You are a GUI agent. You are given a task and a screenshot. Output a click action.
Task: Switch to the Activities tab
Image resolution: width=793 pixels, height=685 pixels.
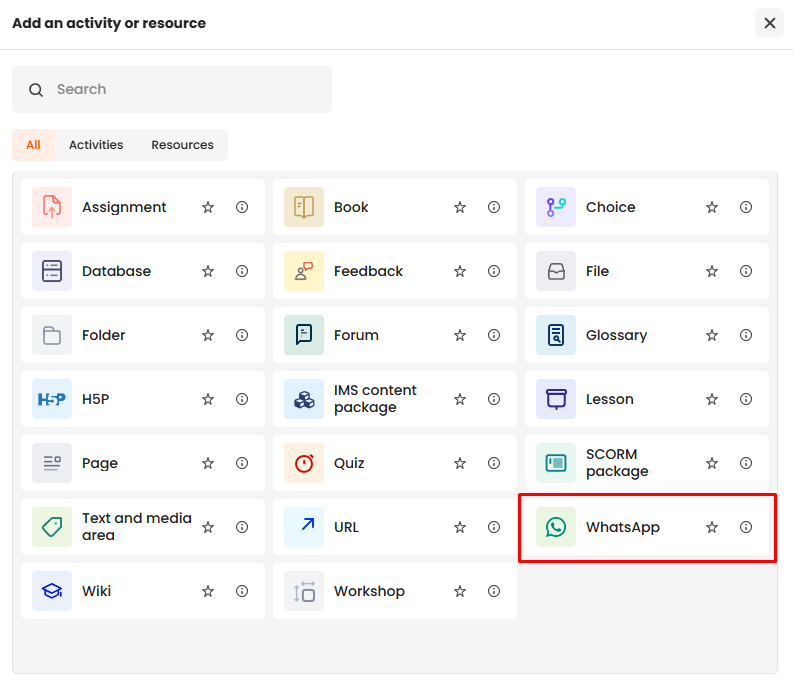[96, 145]
